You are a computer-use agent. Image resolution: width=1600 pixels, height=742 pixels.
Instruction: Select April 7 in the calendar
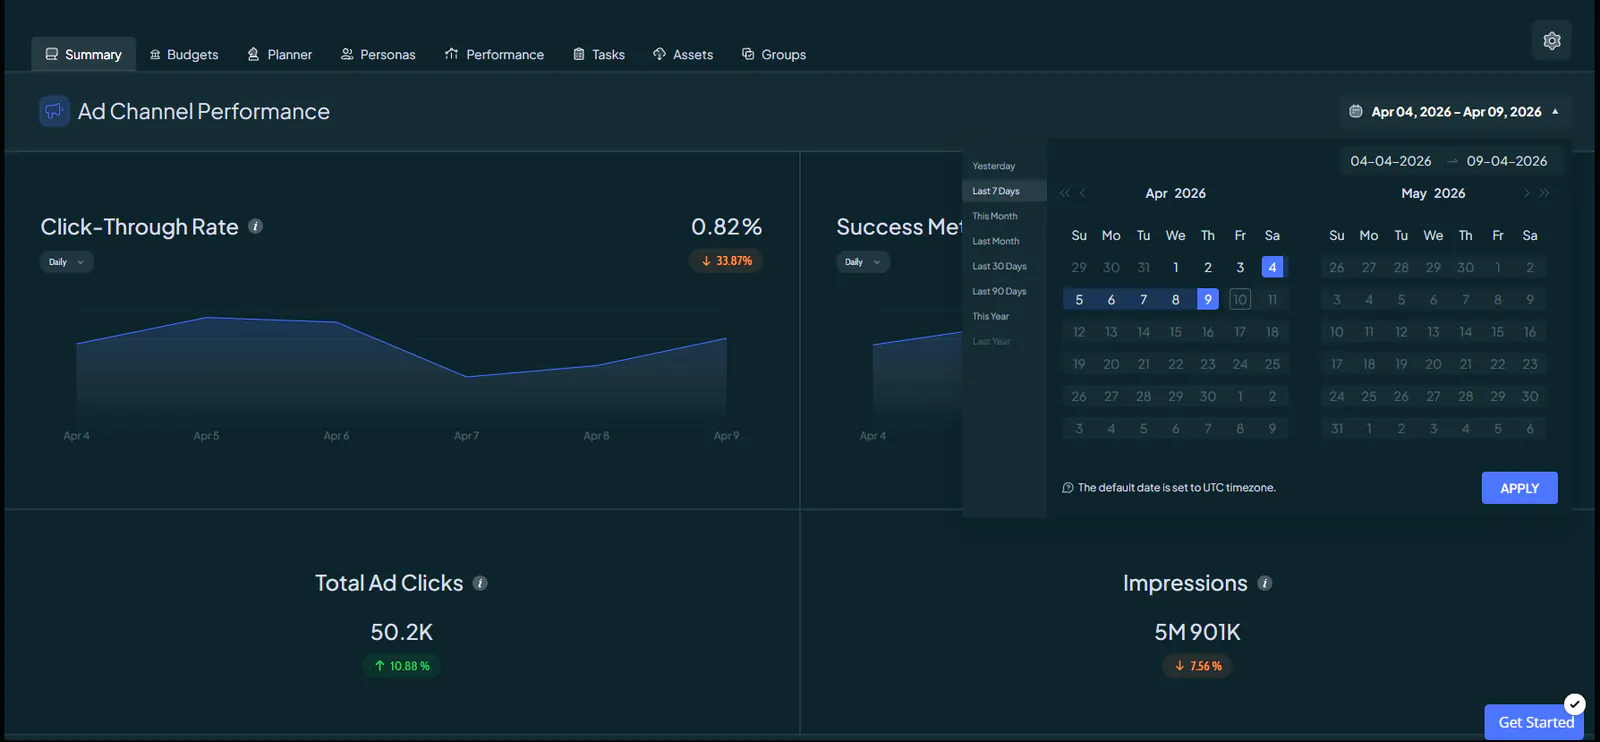1143,299
